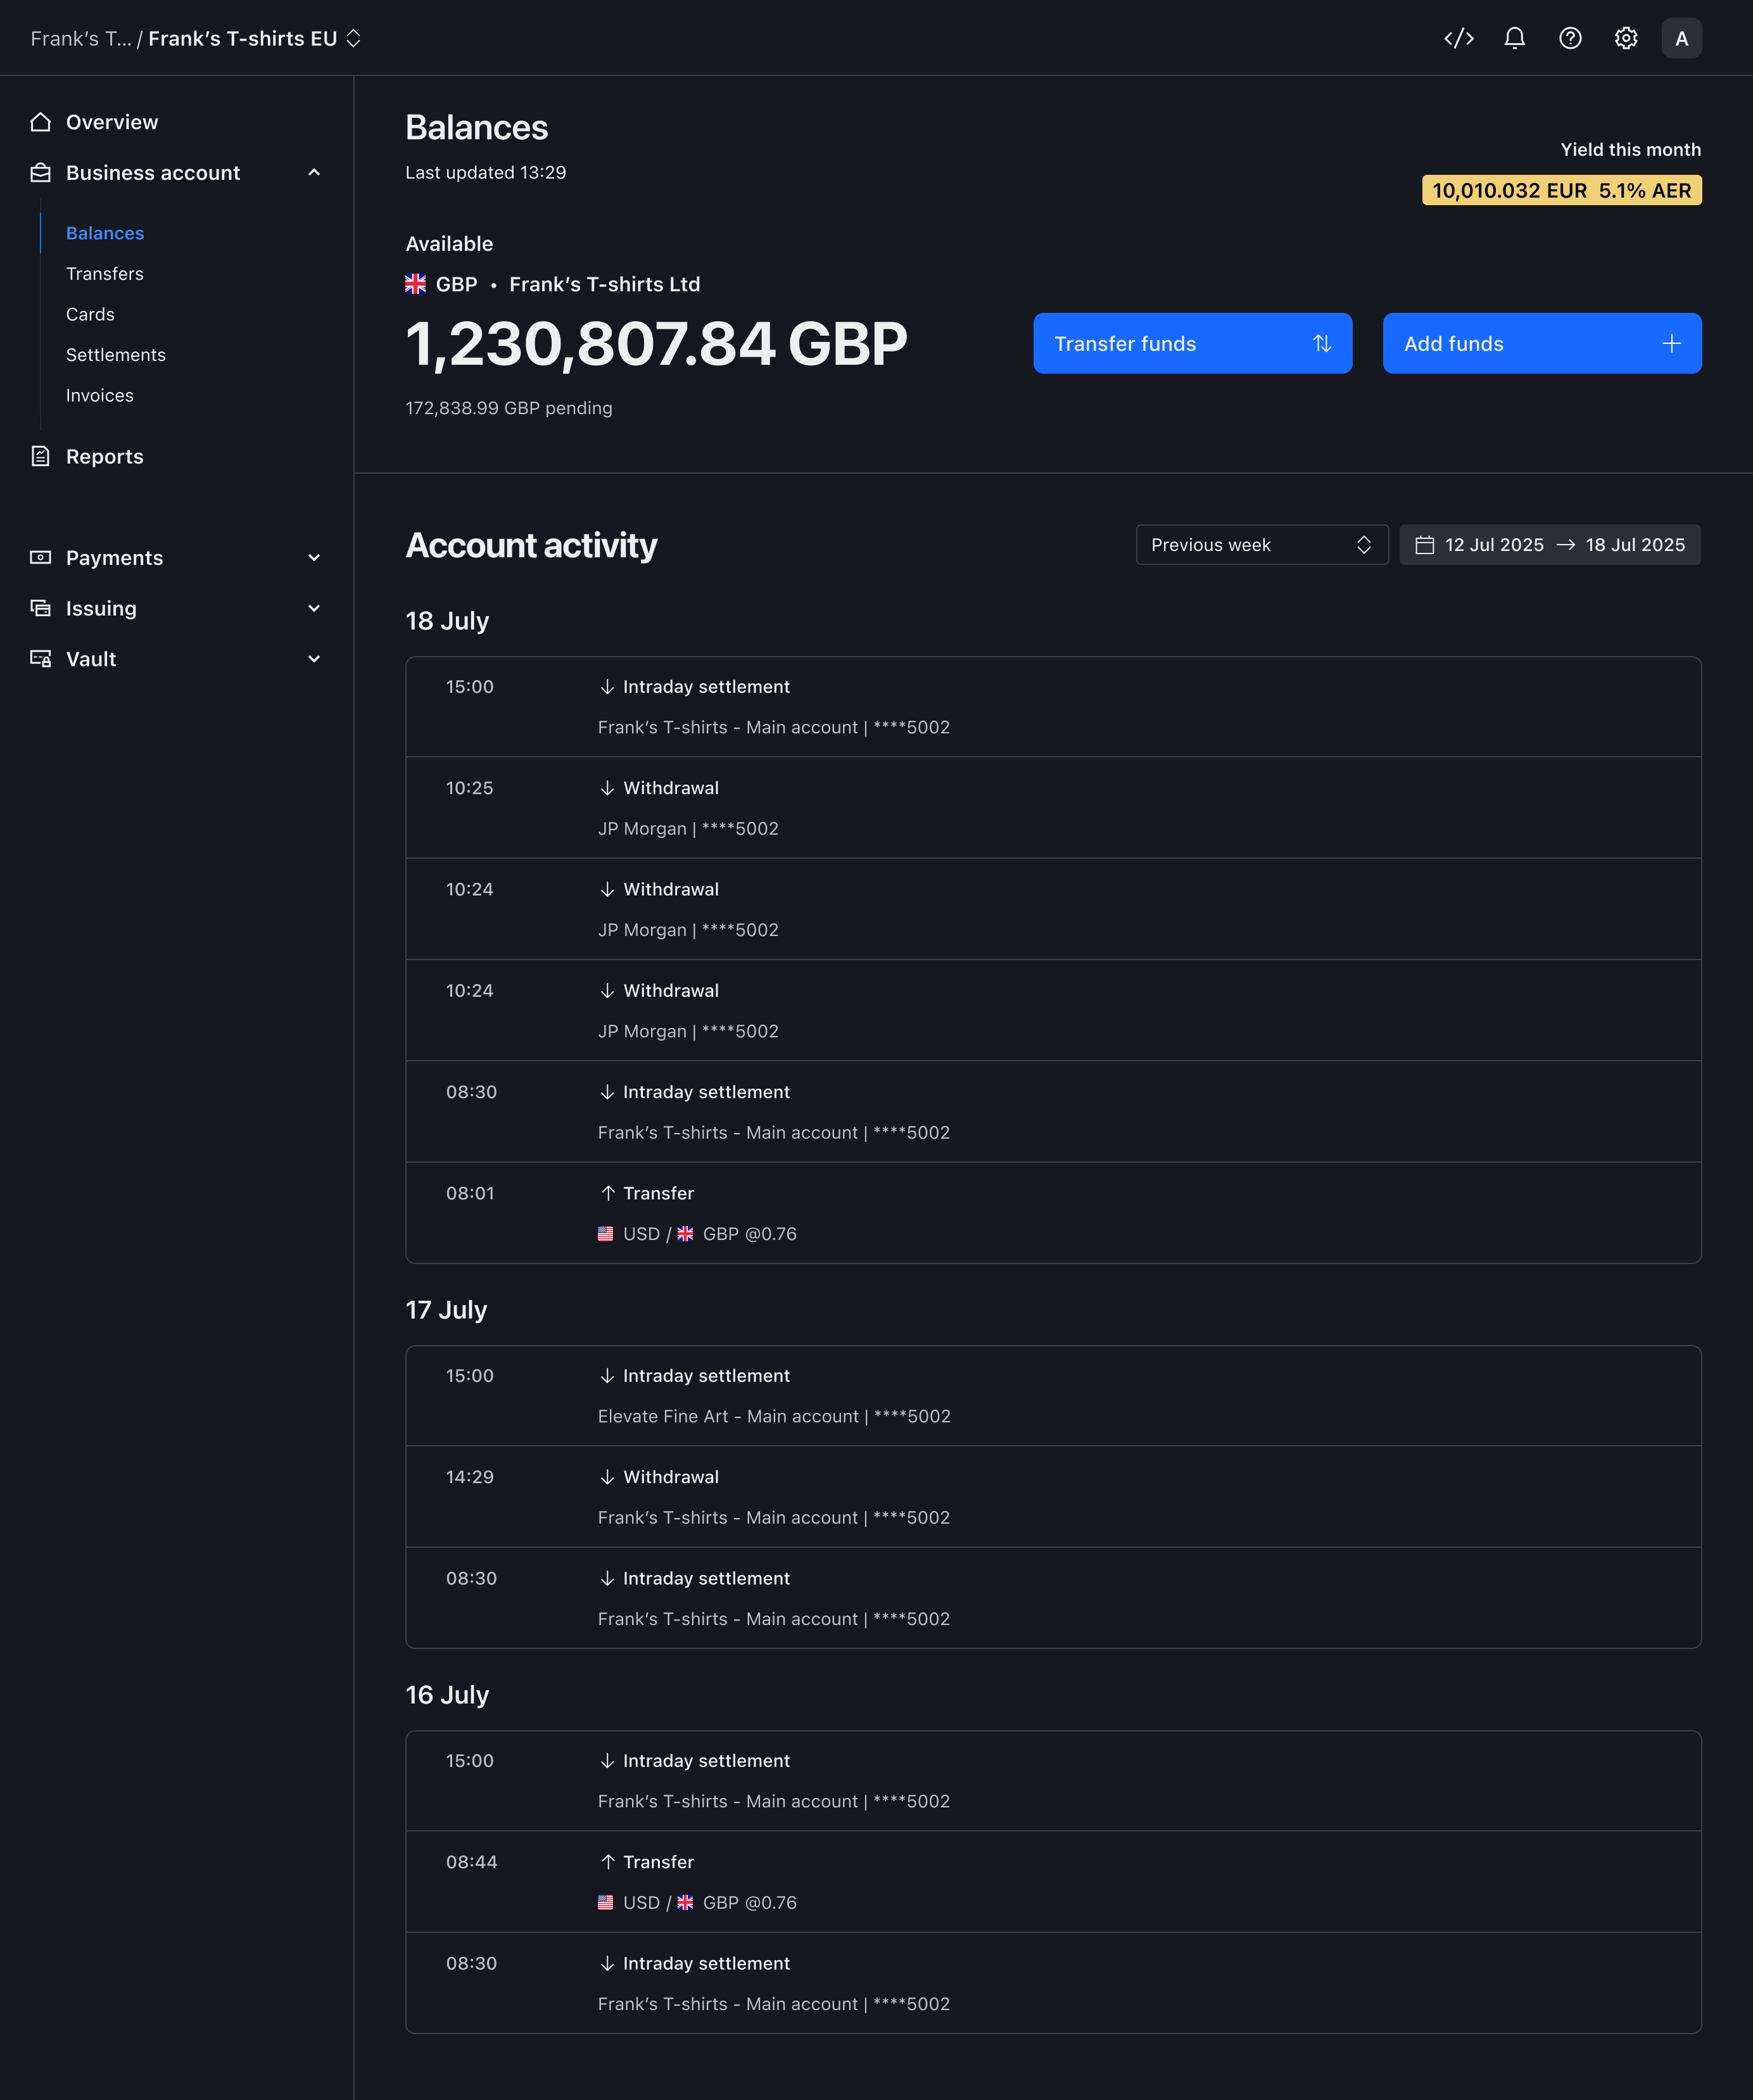
Task: Collapse the Business account section chevron
Action: pyautogui.click(x=314, y=173)
